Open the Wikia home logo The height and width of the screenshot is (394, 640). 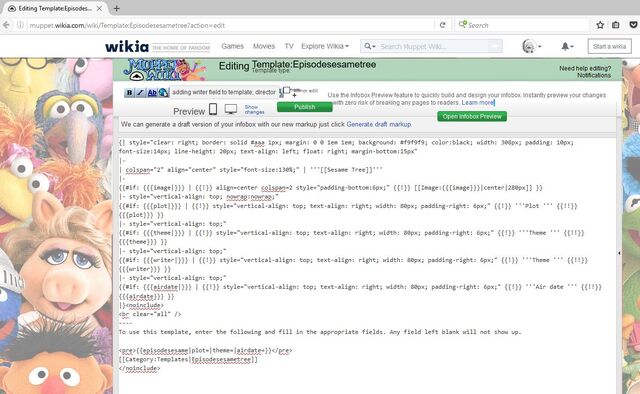(127, 47)
